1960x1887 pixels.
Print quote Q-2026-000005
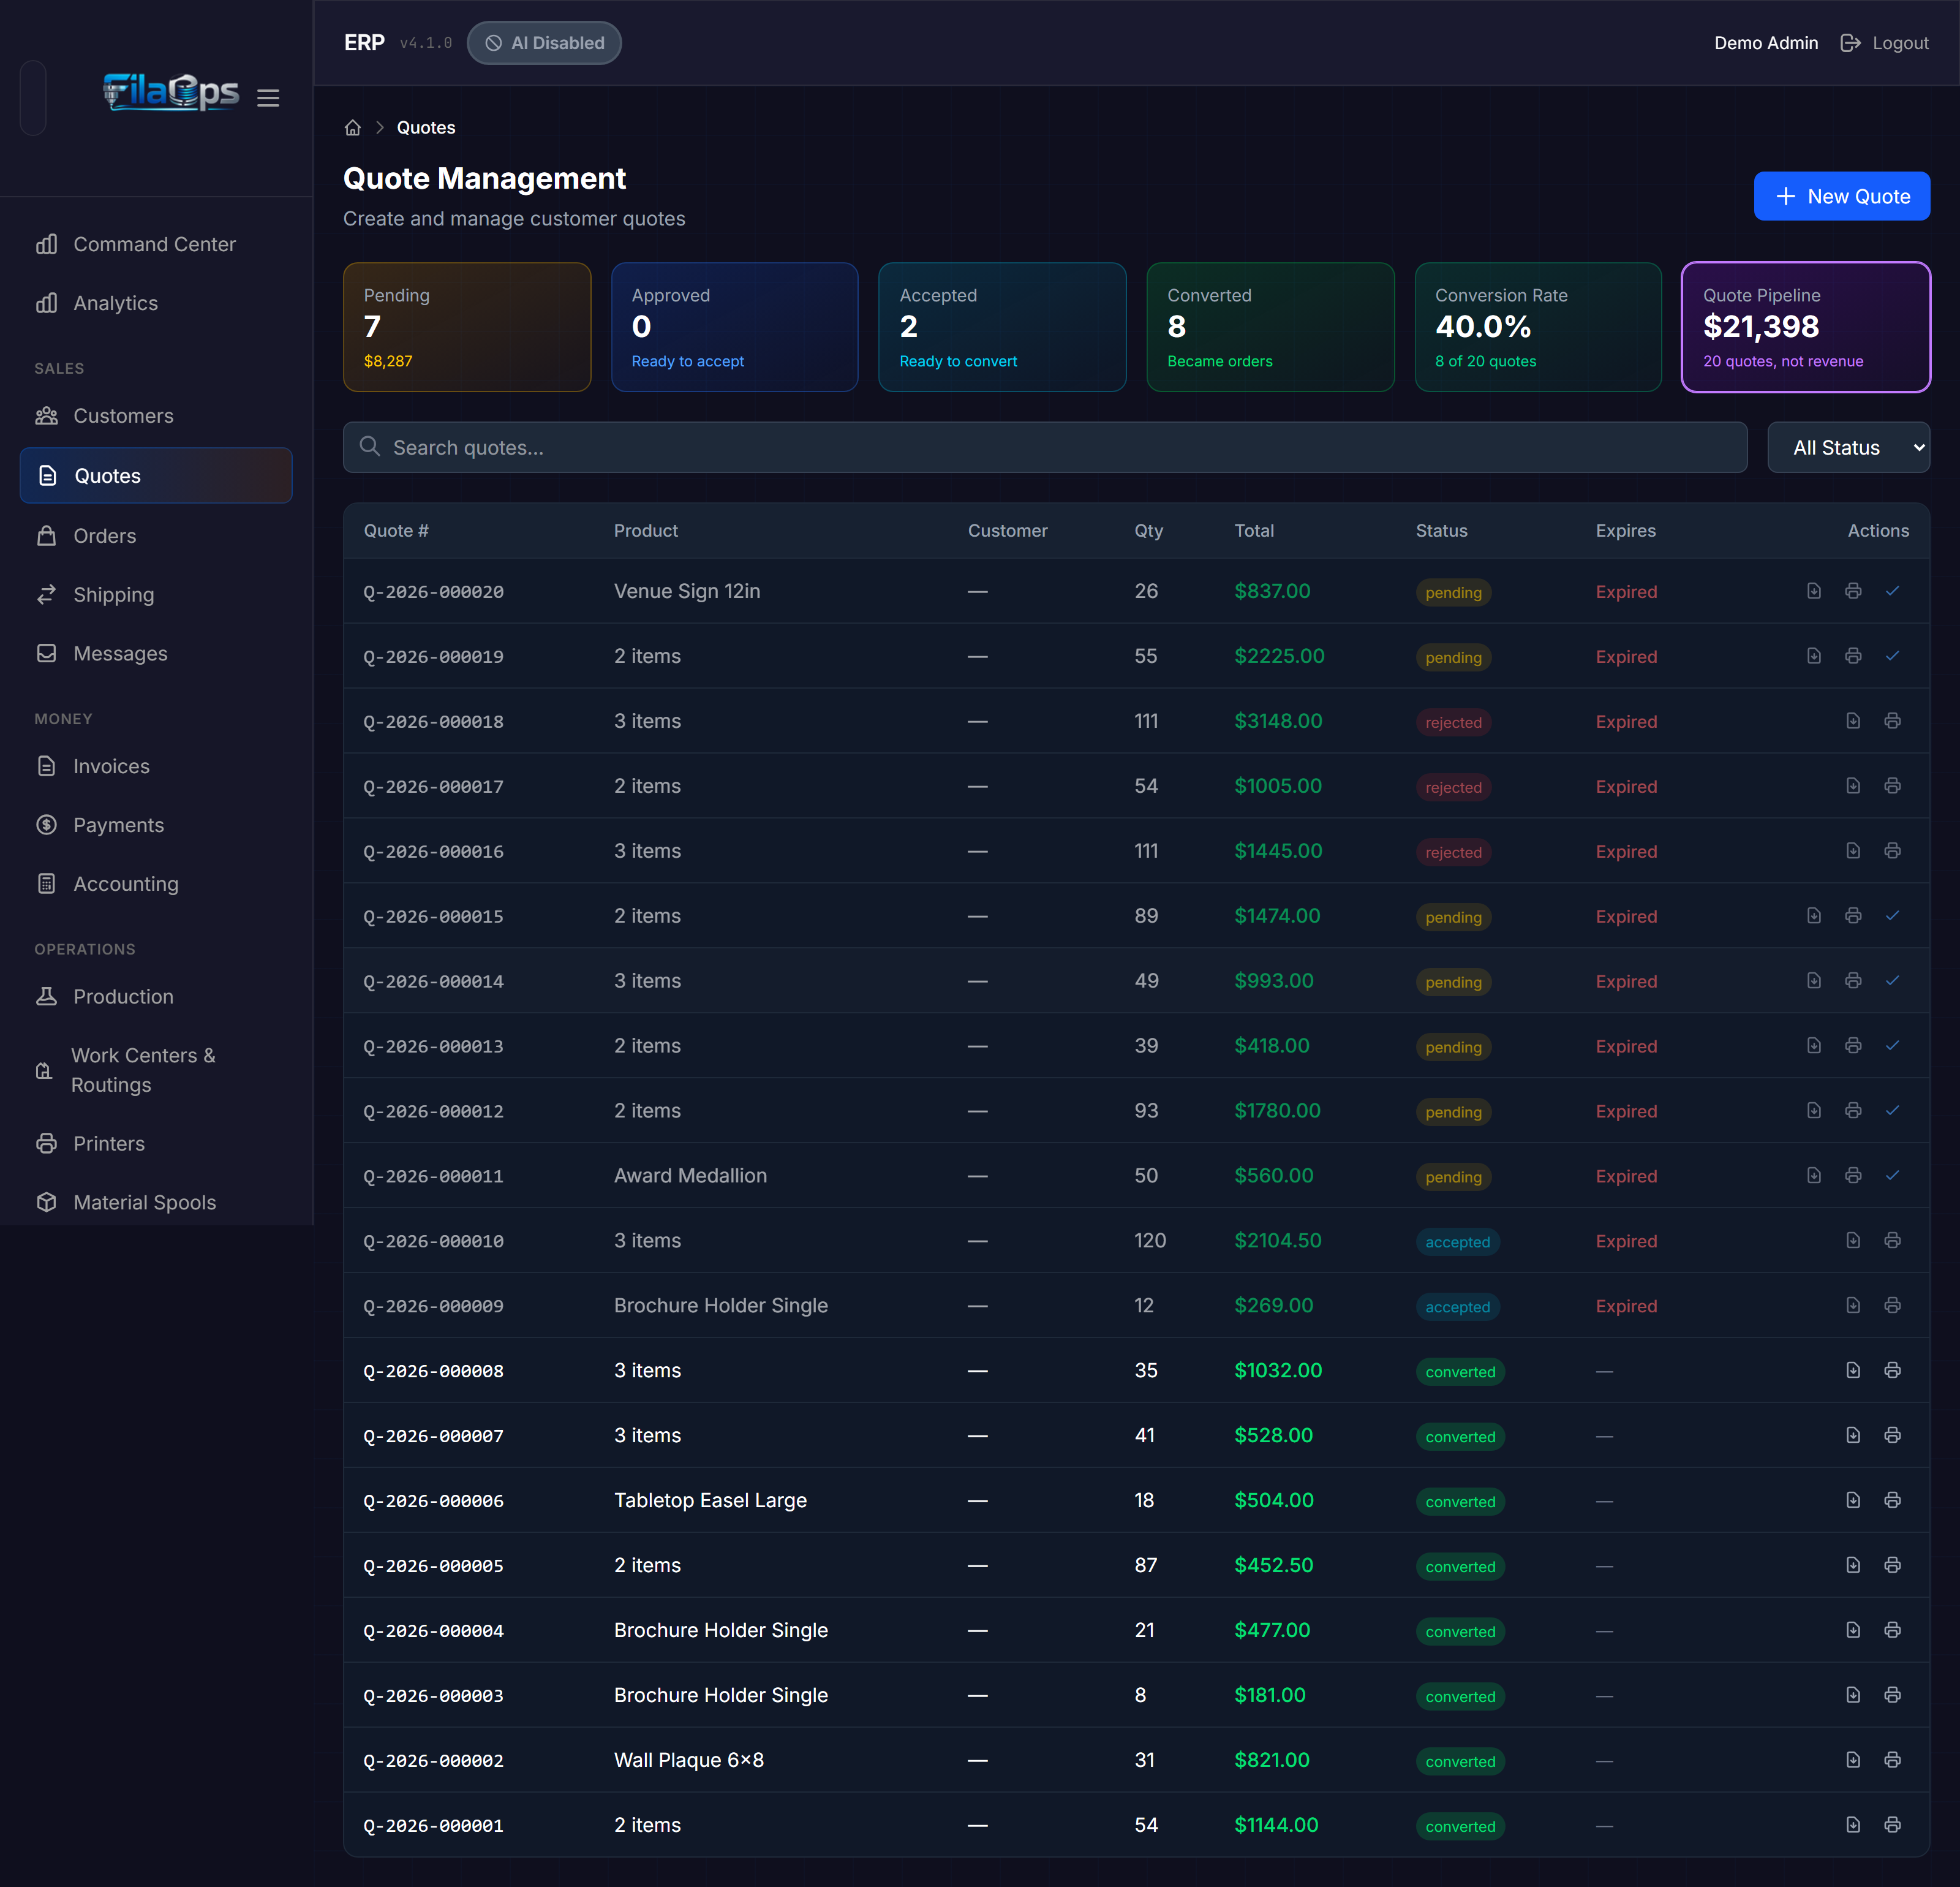1892,1566
